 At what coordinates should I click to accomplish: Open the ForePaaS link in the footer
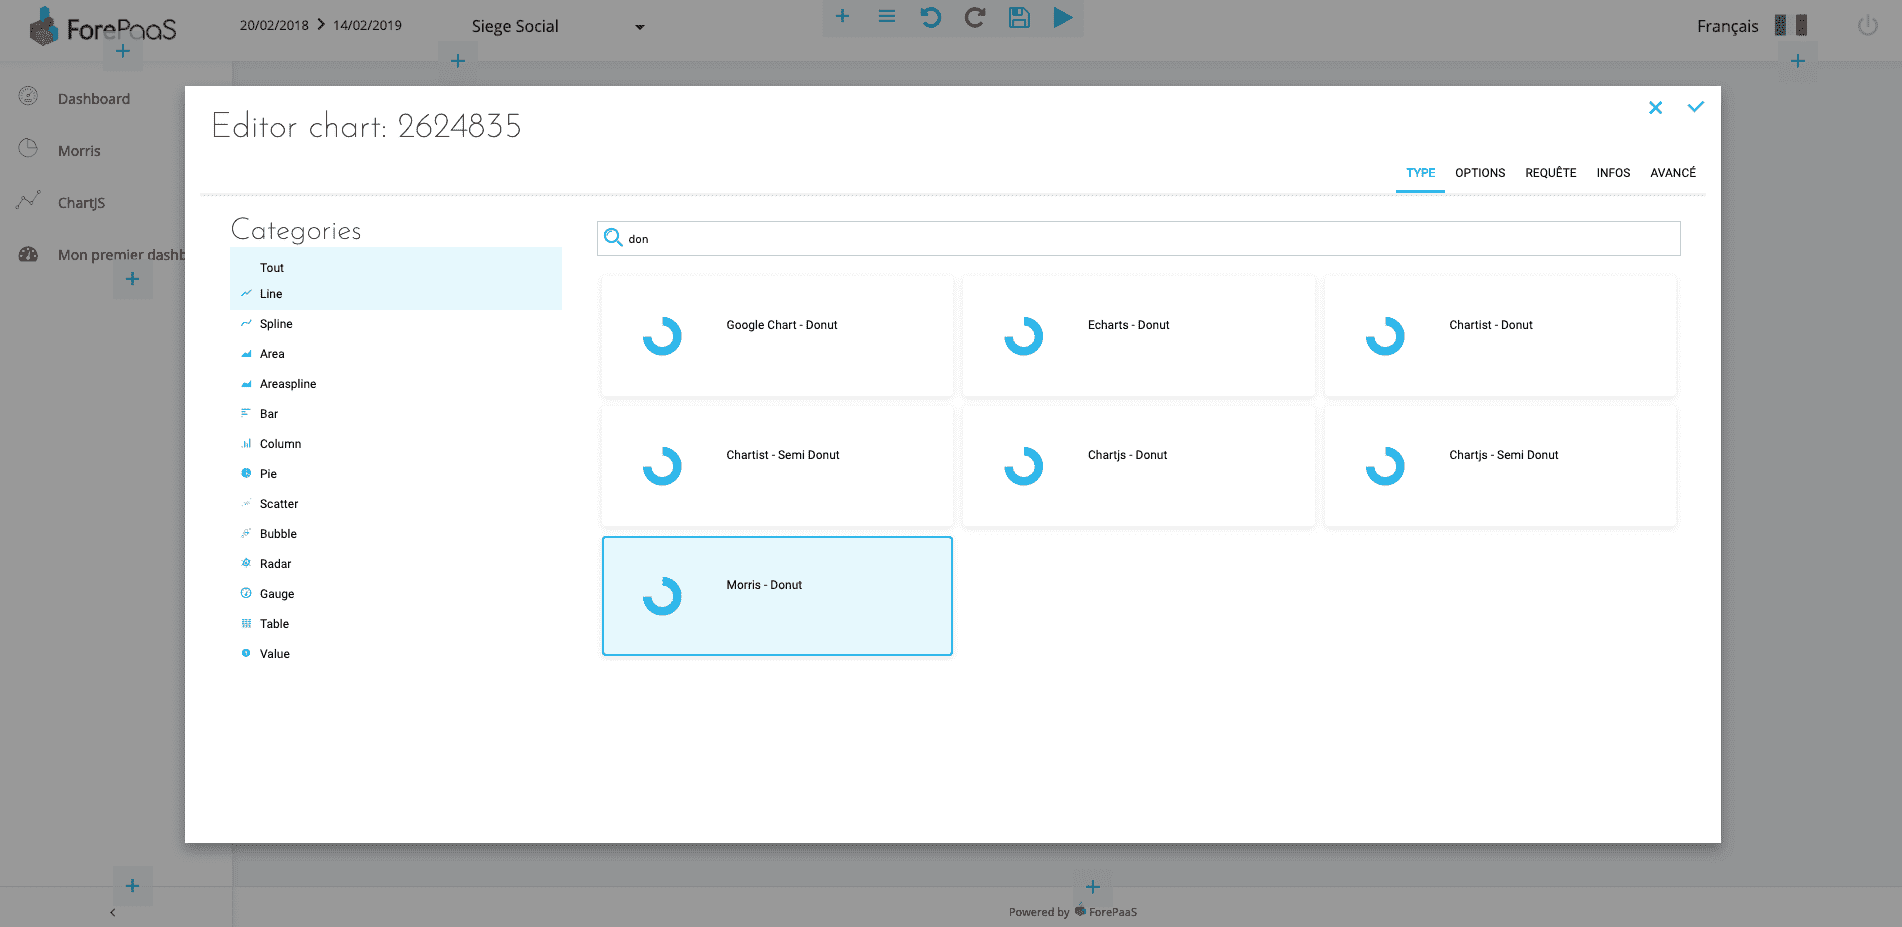point(1106,912)
